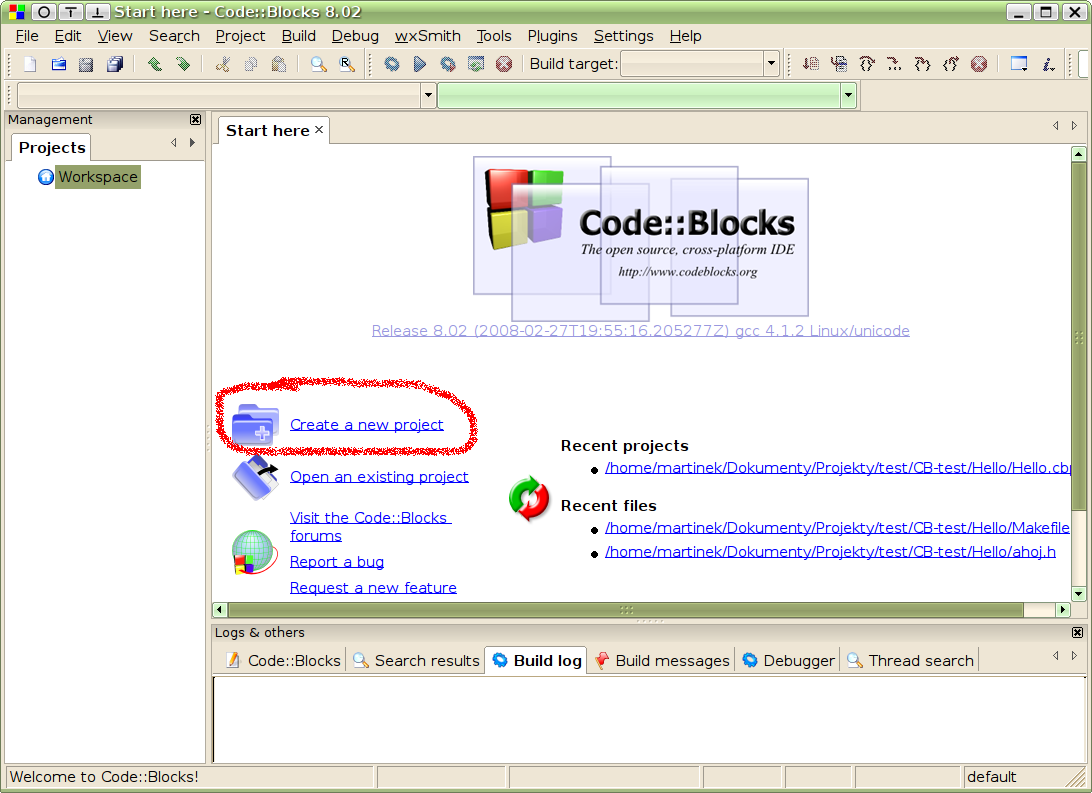The image size is (1092, 793).
Task: Click the green Undo arrow icon
Action: click(x=155, y=64)
